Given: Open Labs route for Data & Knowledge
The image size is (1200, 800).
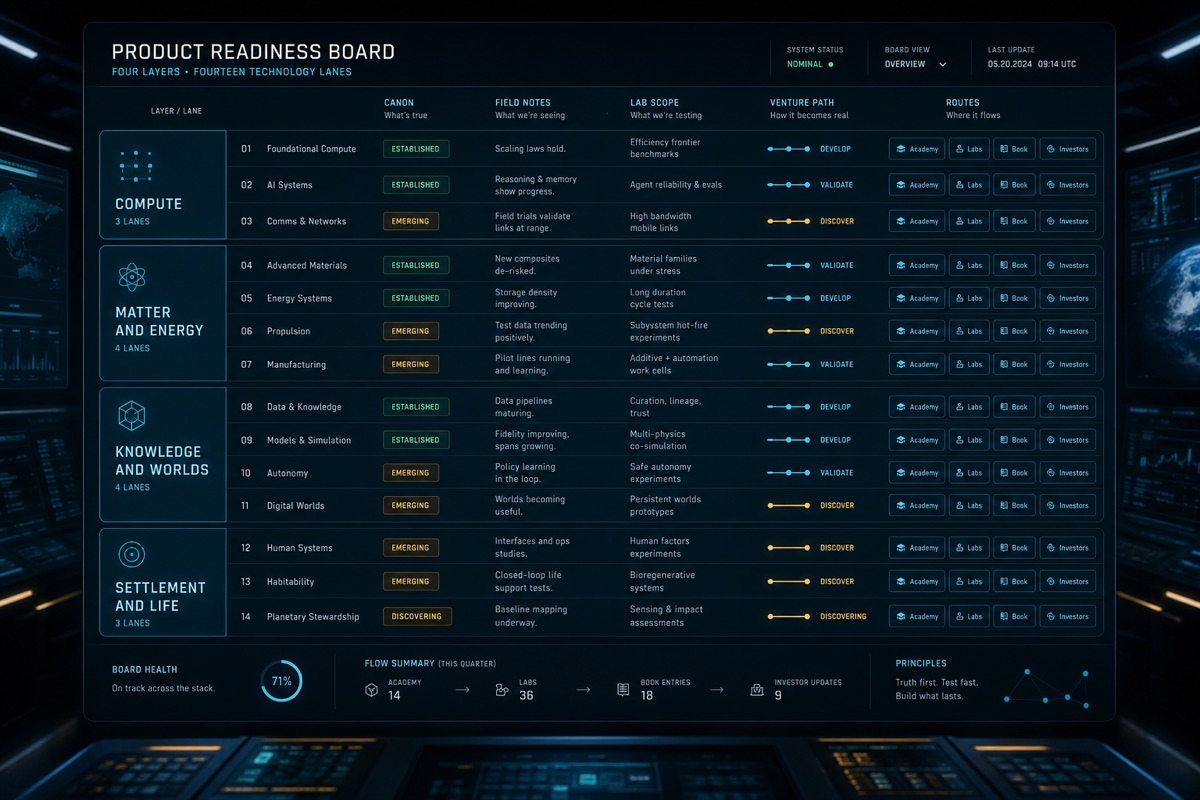Looking at the screenshot, I should (x=969, y=407).
